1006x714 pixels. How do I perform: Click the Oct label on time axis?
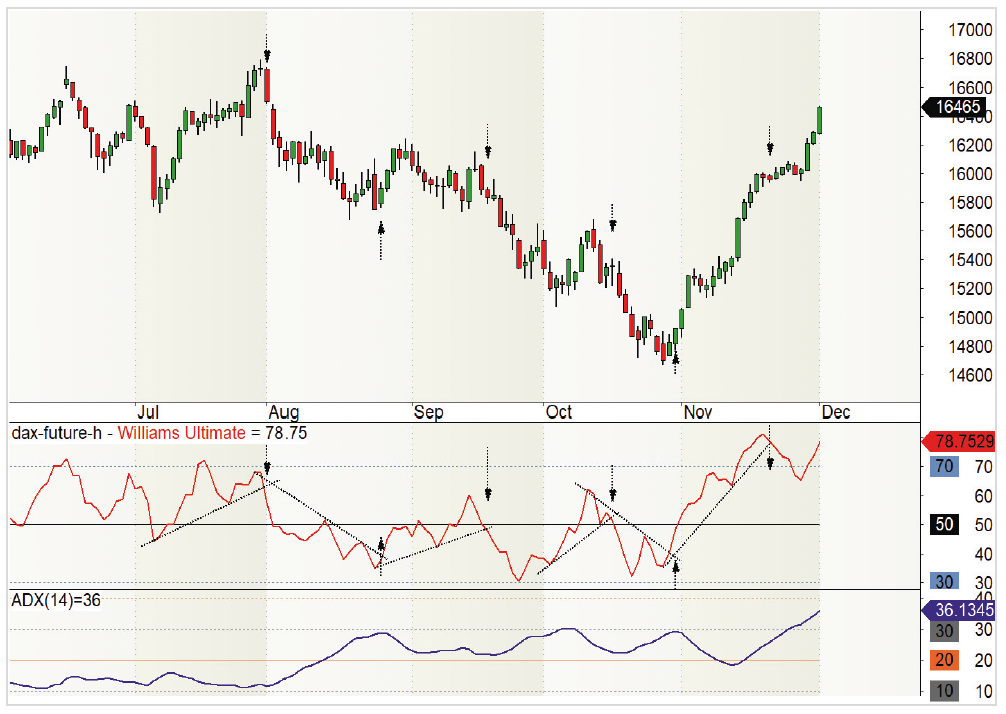coord(559,412)
